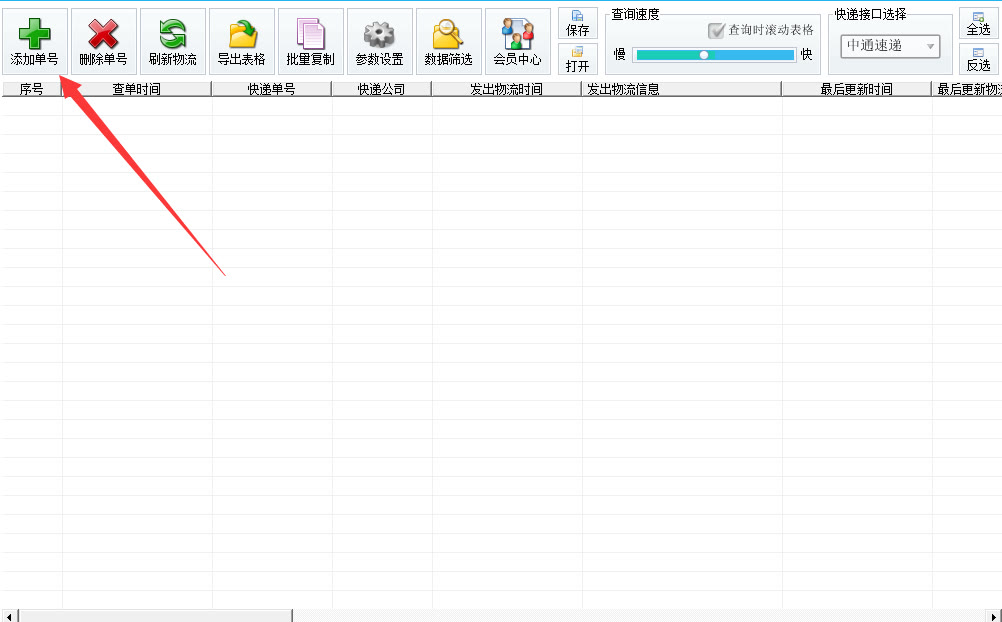Sort by 快递公司 column header
This screenshot has height=622, width=1002.
click(x=382, y=89)
